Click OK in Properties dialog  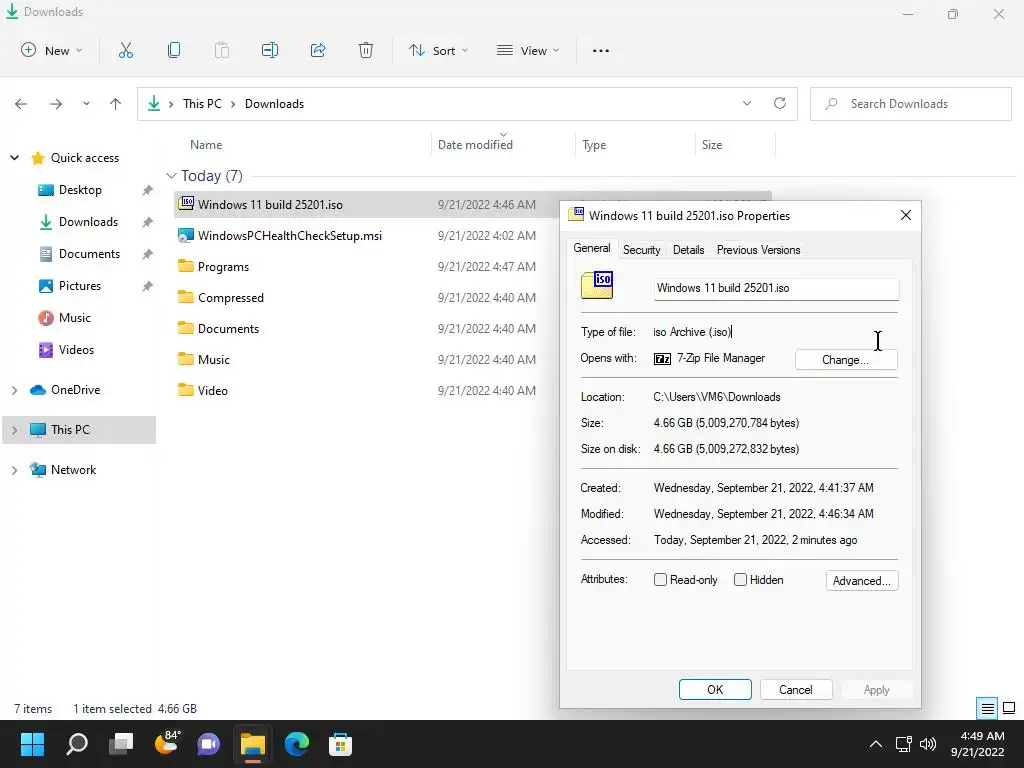715,690
